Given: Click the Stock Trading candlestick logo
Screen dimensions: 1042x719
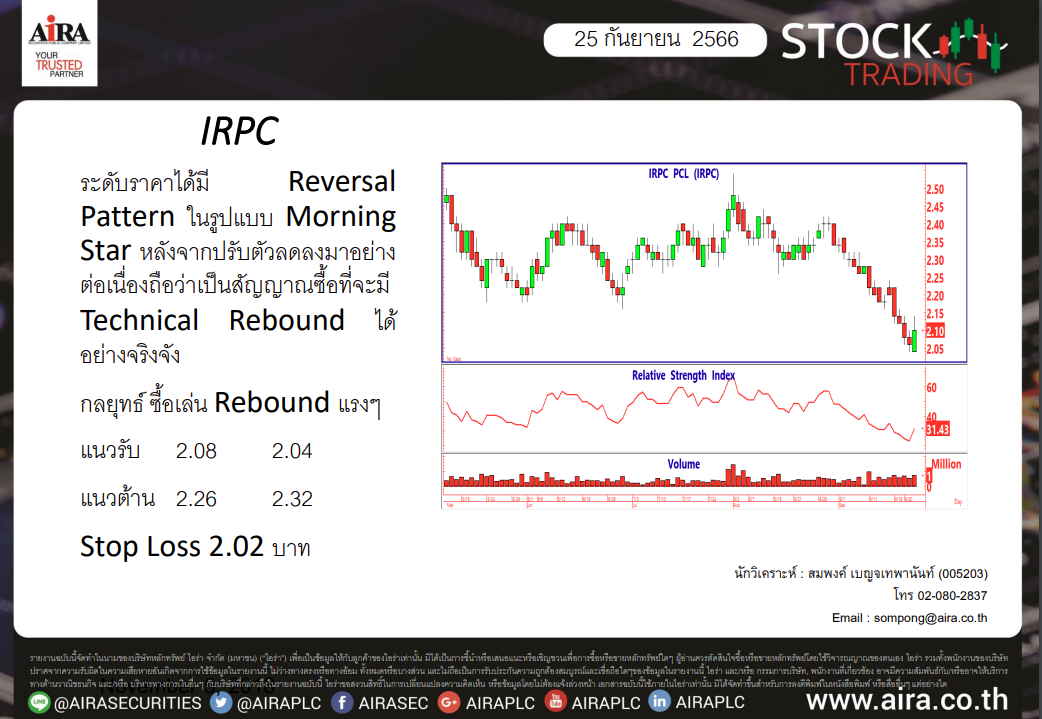Looking at the screenshot, I should (x=894, y=52).
